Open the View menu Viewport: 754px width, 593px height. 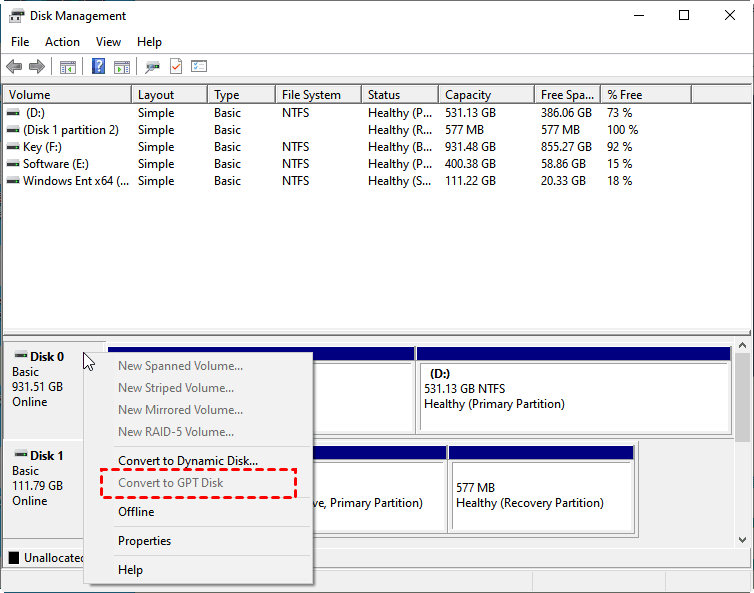point(108,42)
